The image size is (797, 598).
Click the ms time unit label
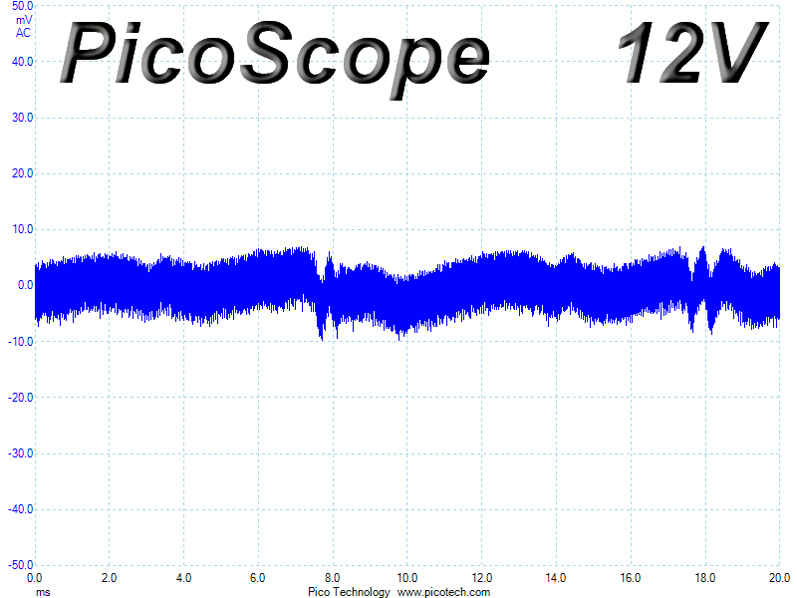pos(43,592)
